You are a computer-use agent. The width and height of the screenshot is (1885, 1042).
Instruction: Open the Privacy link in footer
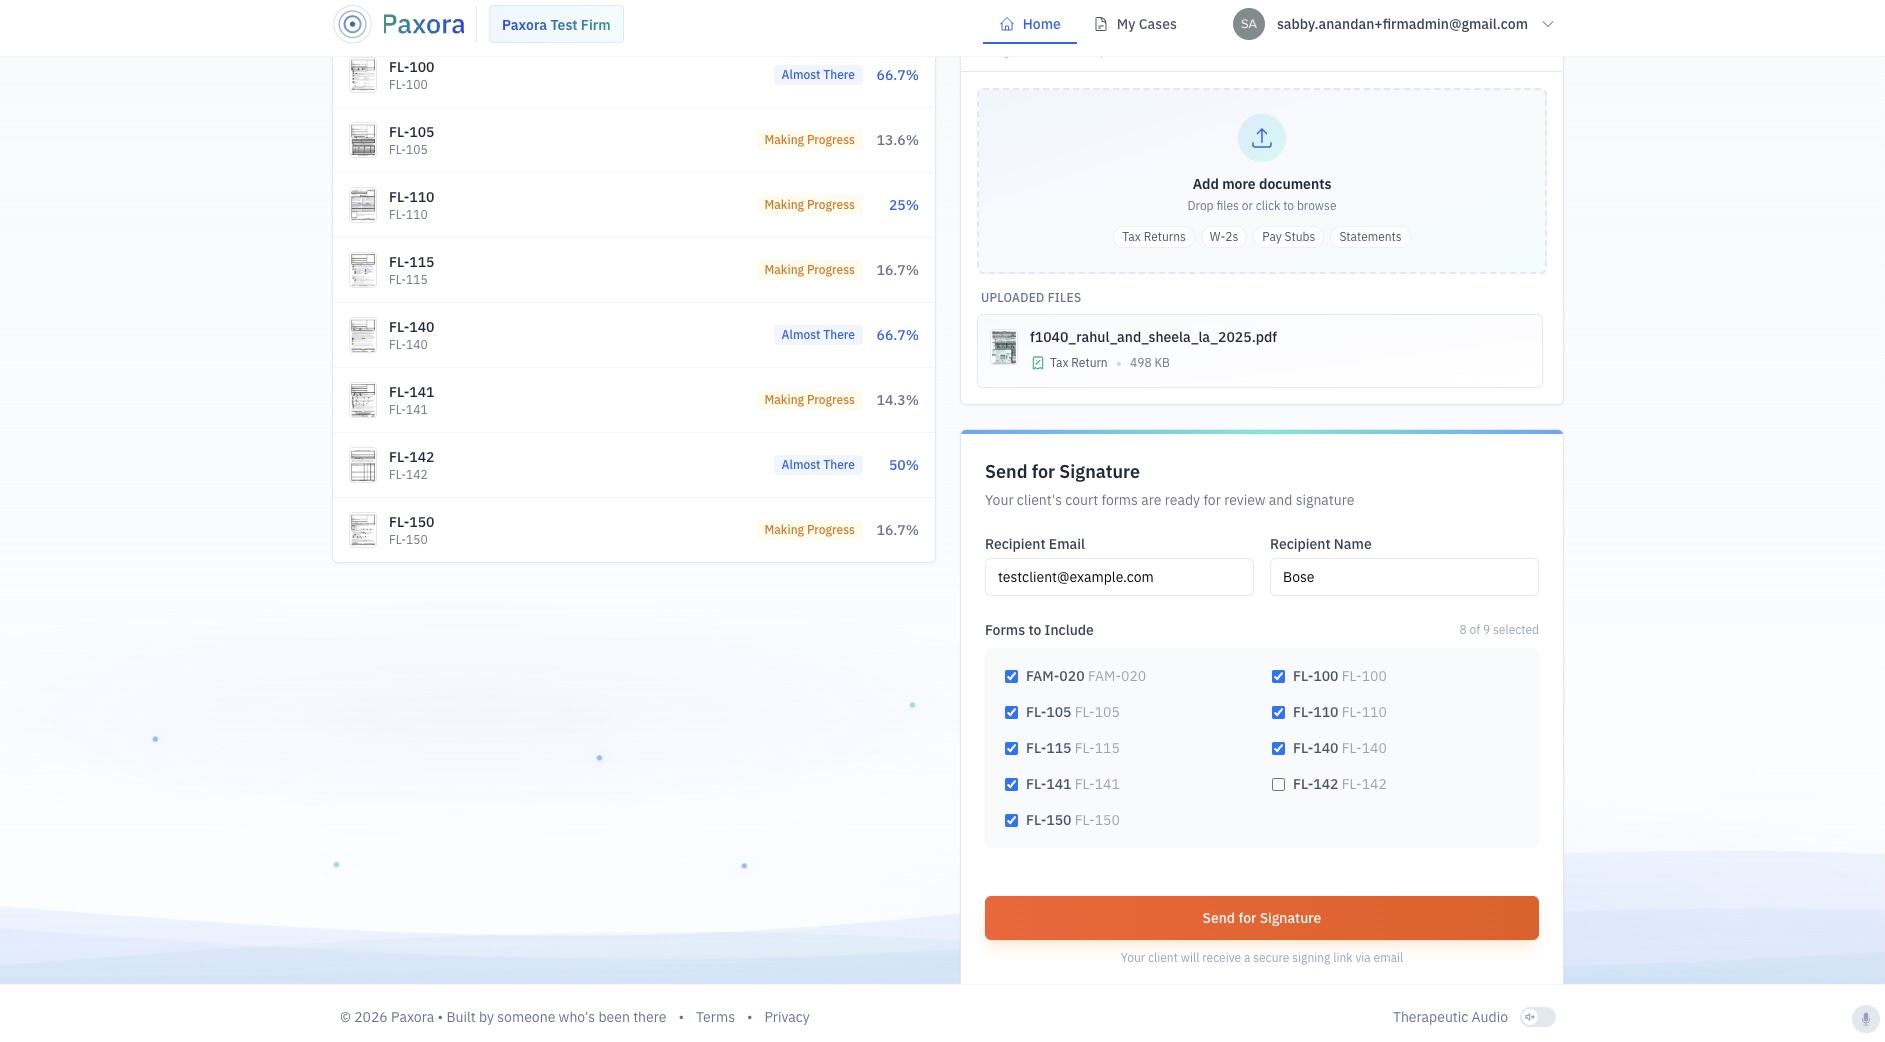786,1017
